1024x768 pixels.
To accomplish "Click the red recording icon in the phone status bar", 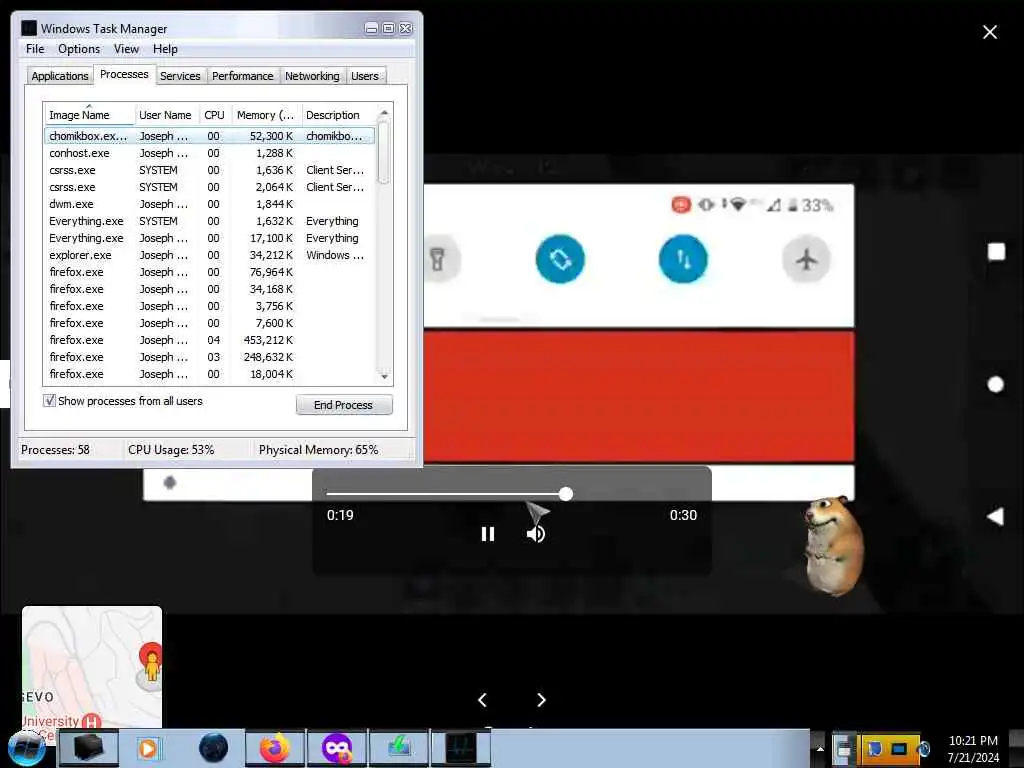I will [x=680, y=205].
